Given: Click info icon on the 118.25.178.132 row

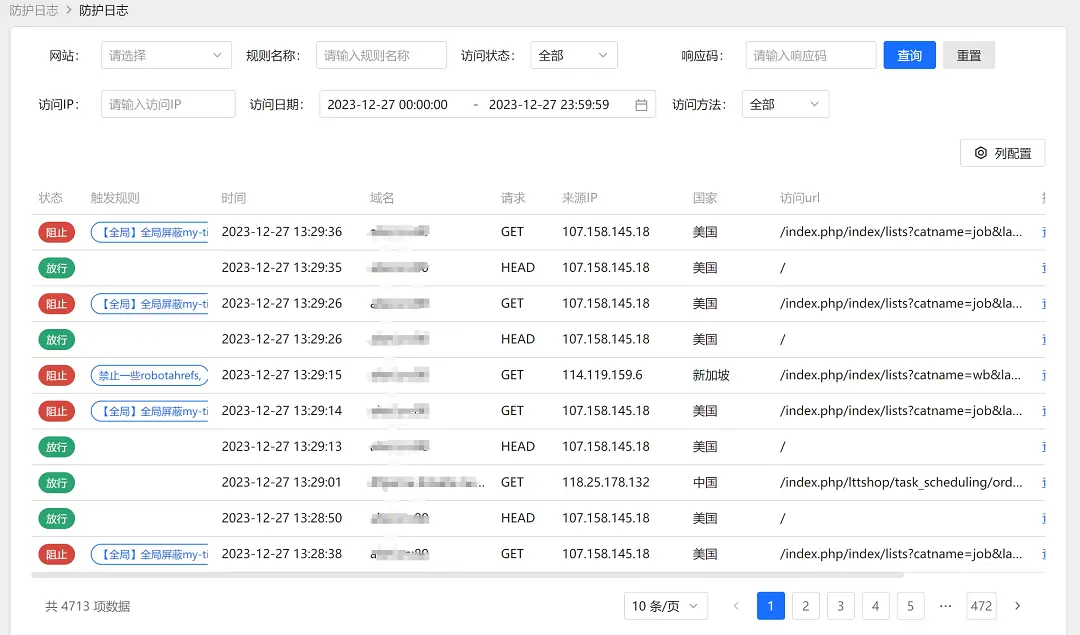Looking at the screenshot, I should coord(1043,482).
